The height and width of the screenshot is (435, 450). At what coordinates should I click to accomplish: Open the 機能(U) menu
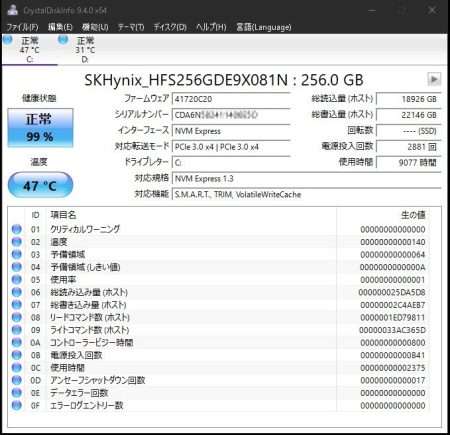95,27
